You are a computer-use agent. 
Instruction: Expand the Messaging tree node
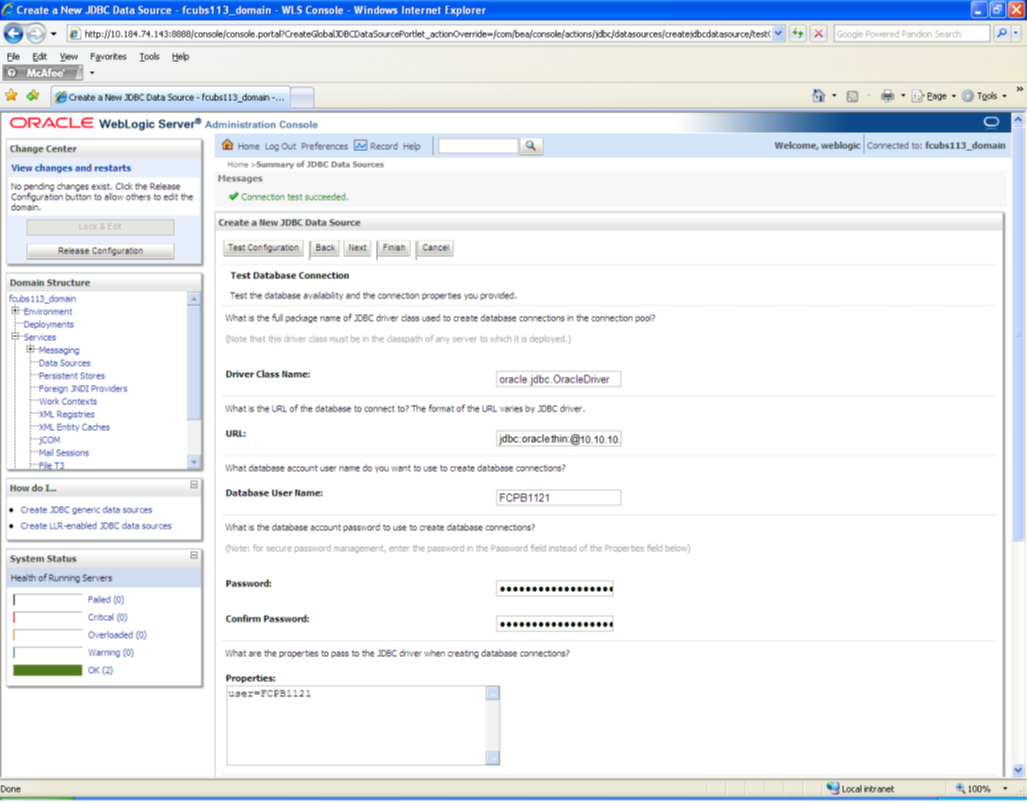[x=30, y=349]
